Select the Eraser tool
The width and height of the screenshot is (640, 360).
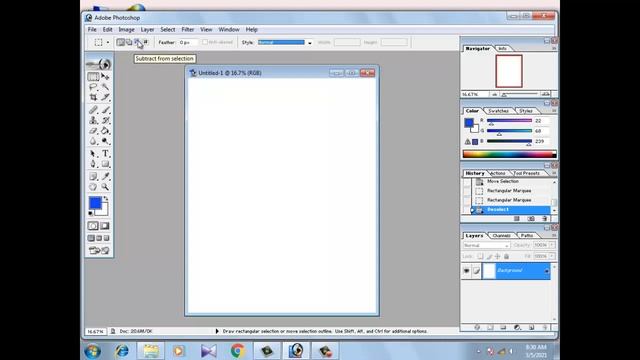pyautogui.click(x=93, y=131)
